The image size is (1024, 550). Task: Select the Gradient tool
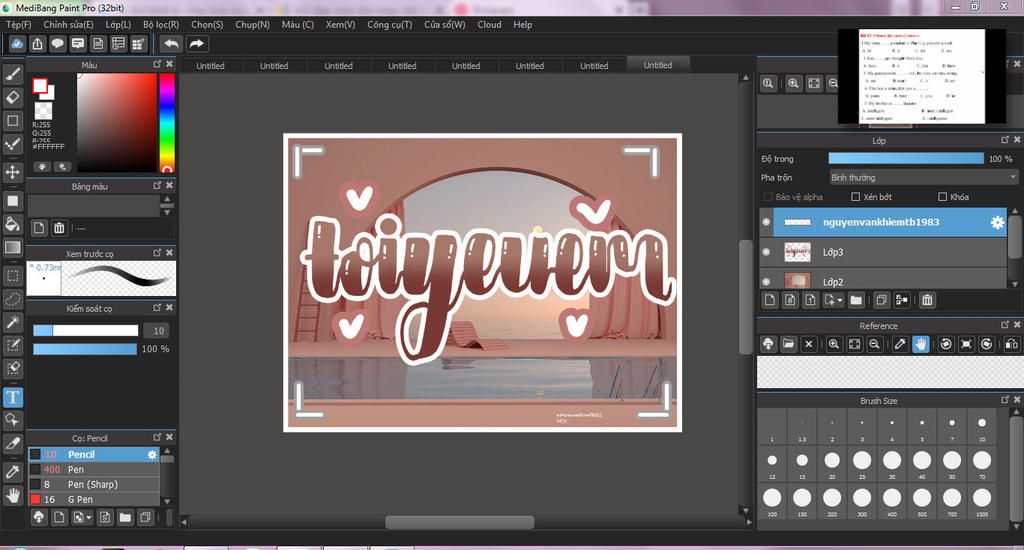tap(12, 248)
